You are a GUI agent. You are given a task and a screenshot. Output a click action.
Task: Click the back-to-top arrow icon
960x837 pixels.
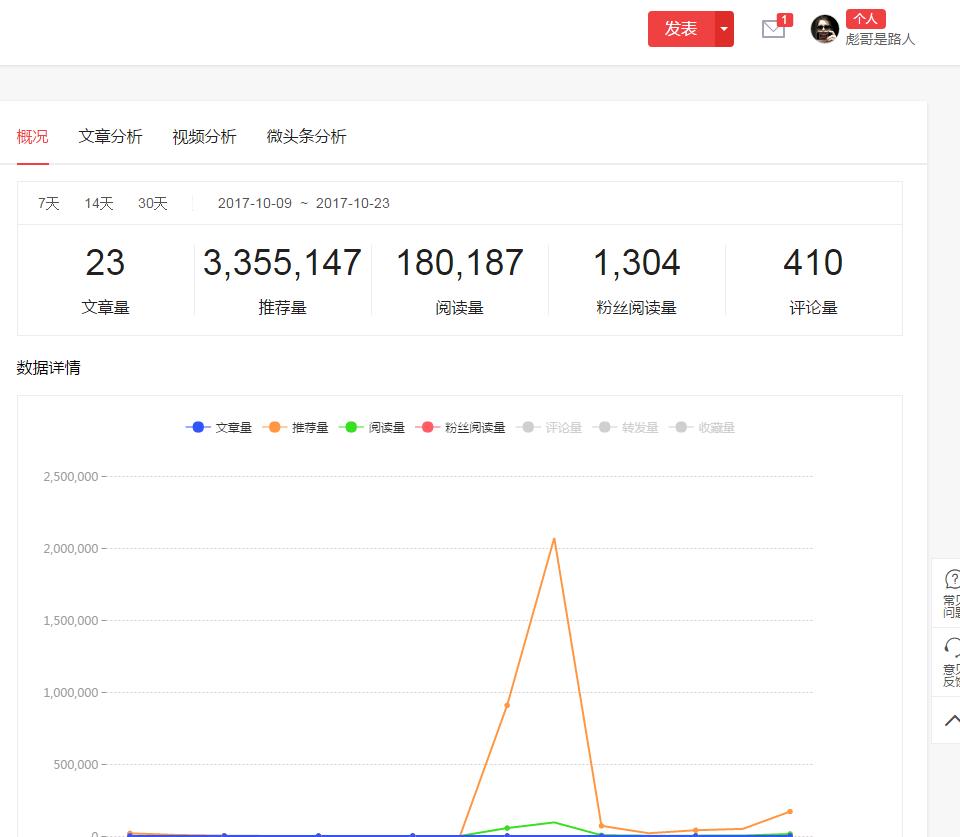click(951, 720)
